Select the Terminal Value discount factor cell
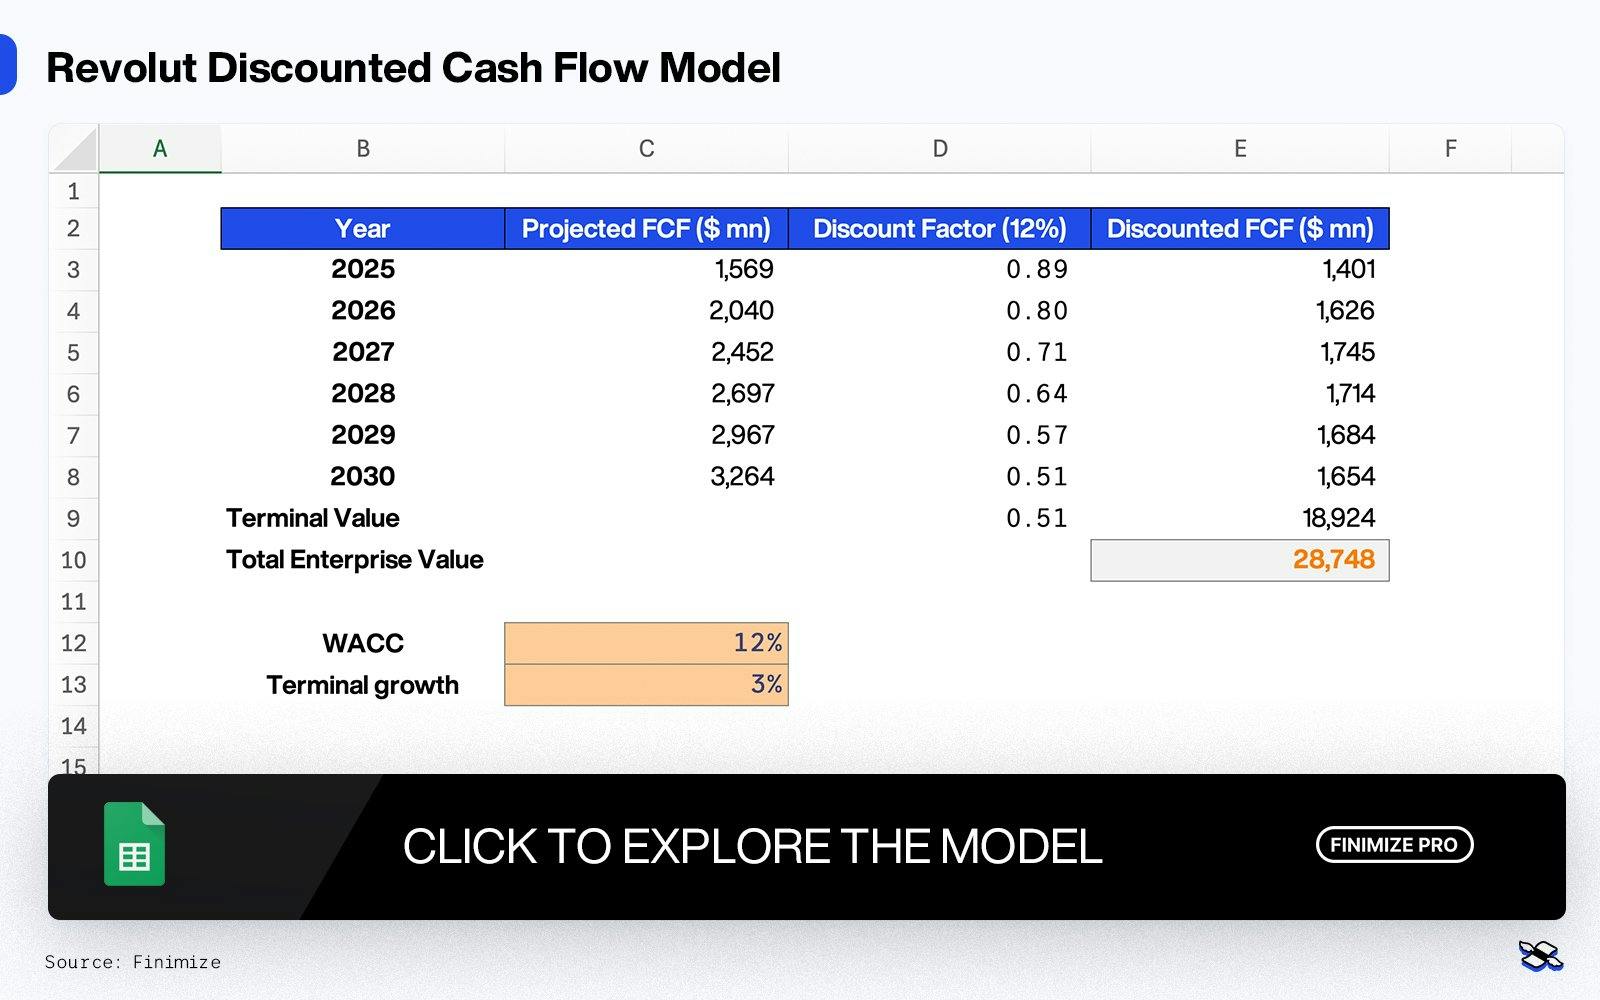 point(940,519)
